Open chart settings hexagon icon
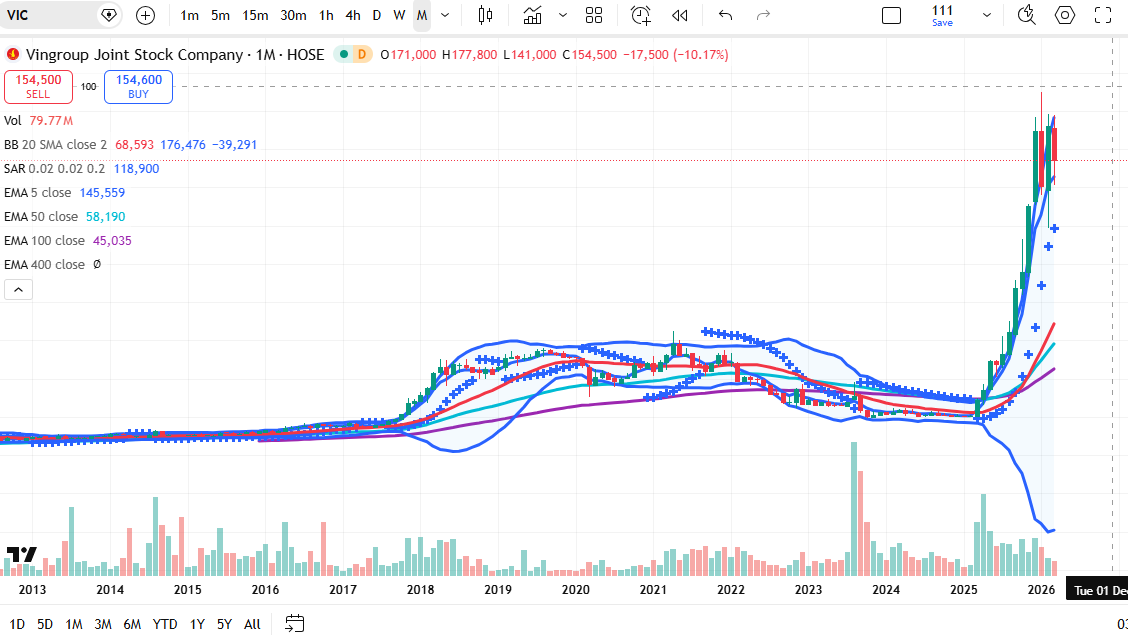 tap(1065, 15)
